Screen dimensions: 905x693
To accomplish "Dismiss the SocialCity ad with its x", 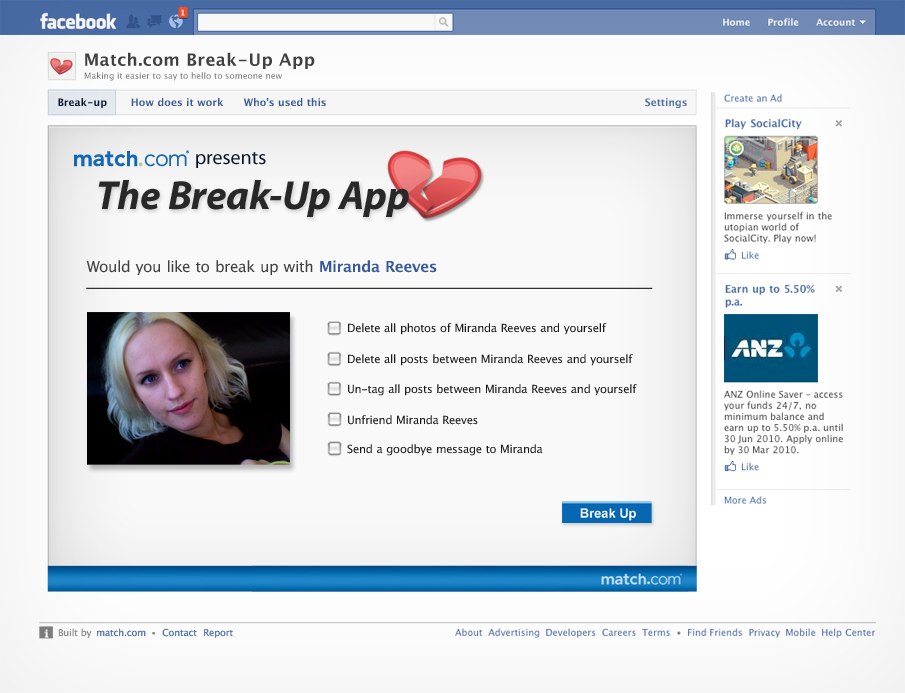I will (x=838, y=123).
